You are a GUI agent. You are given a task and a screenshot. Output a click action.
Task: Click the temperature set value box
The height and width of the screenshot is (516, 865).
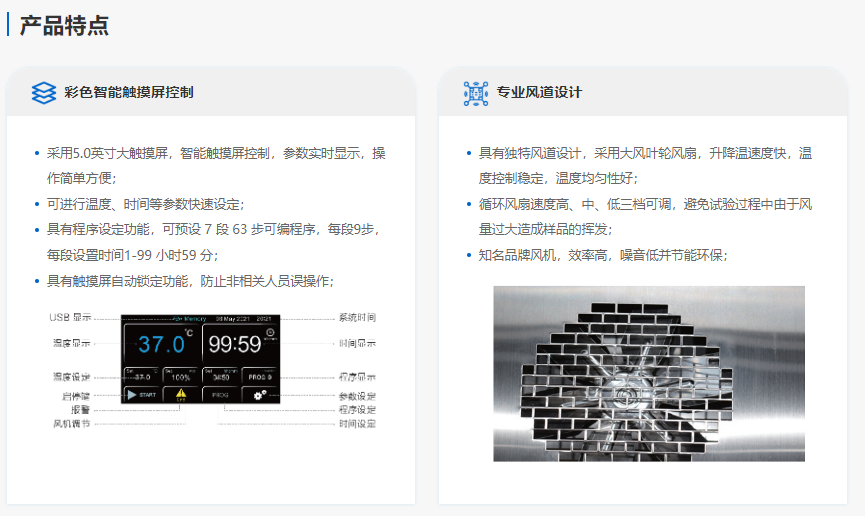[142, 375]
